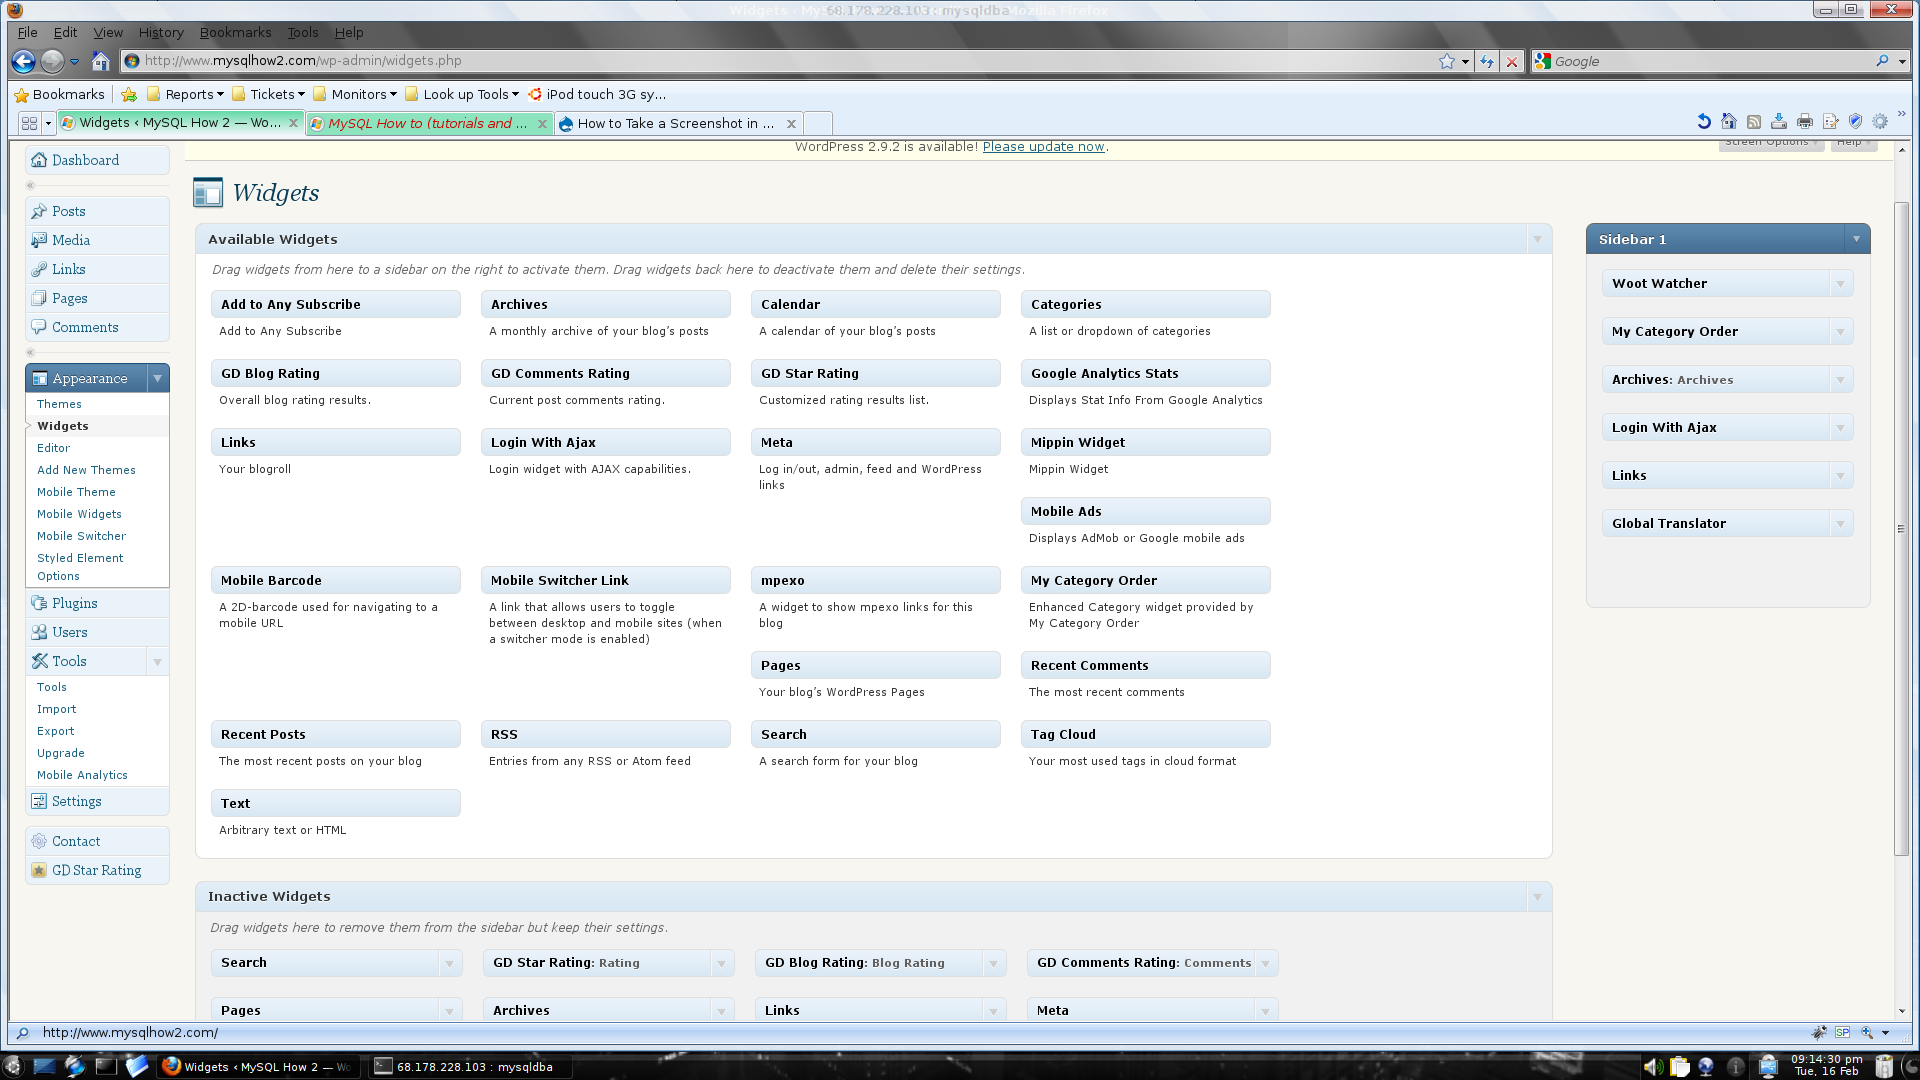Open the Tools menu in menu bar
Screen dimensions: 1920x1080
(x=303, y=32)
